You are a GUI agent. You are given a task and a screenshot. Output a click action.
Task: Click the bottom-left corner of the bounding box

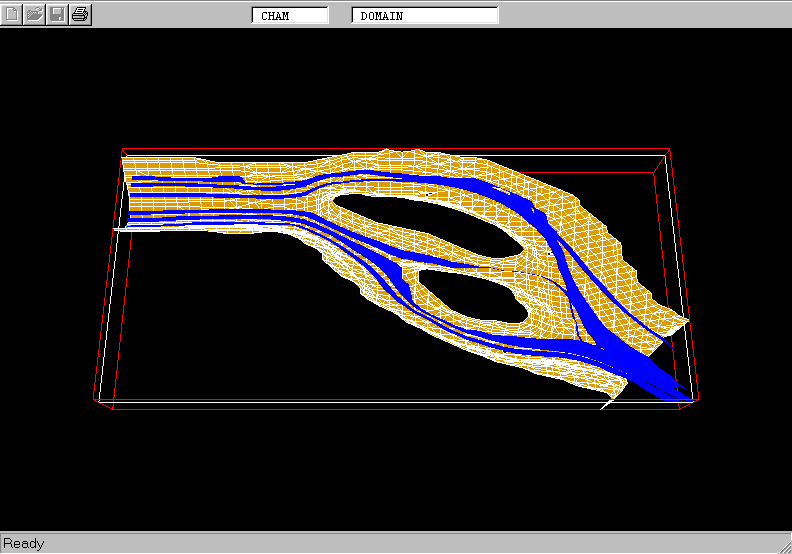96,401
